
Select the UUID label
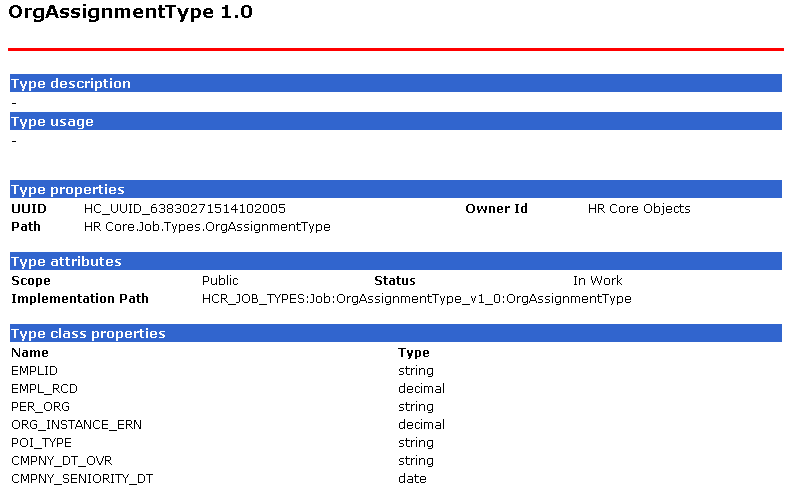pyautogui.click(x=29, y=209)
